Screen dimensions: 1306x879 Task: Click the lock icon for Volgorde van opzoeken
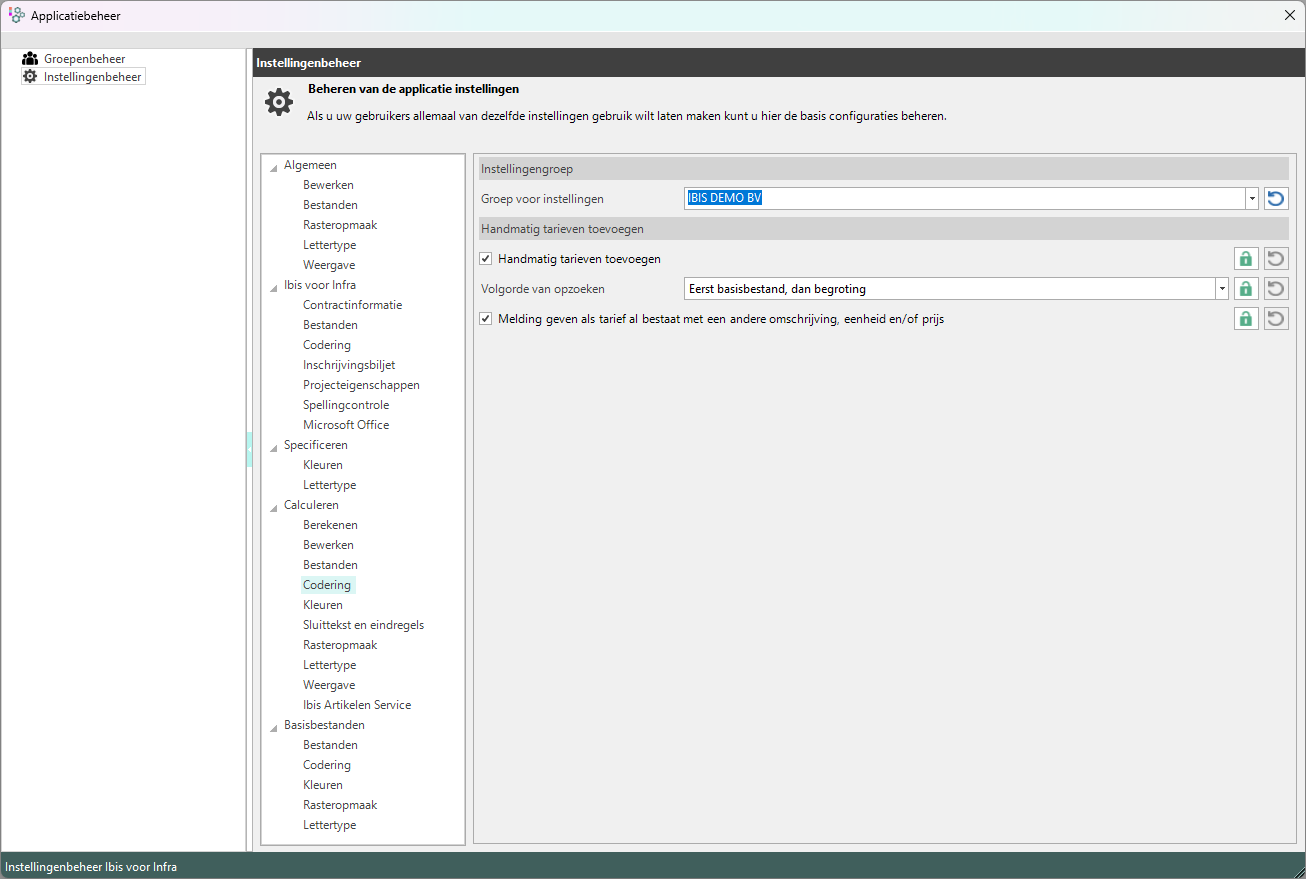pyautogui.click(x=1245, y=289)
